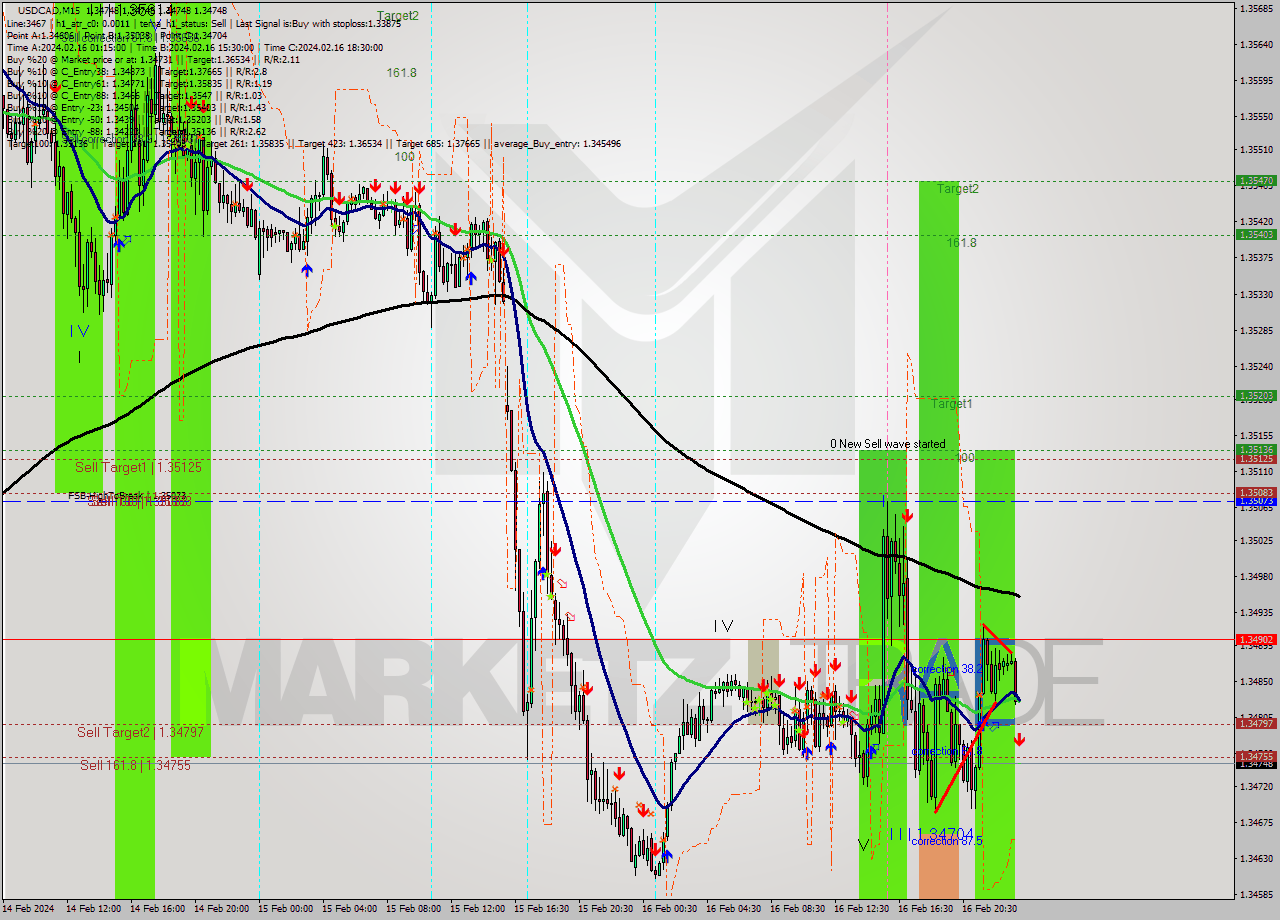Click the red sell arrow below the last candle
Viewport: 1280px width, 920px height.
click(x=1019, y=740)
